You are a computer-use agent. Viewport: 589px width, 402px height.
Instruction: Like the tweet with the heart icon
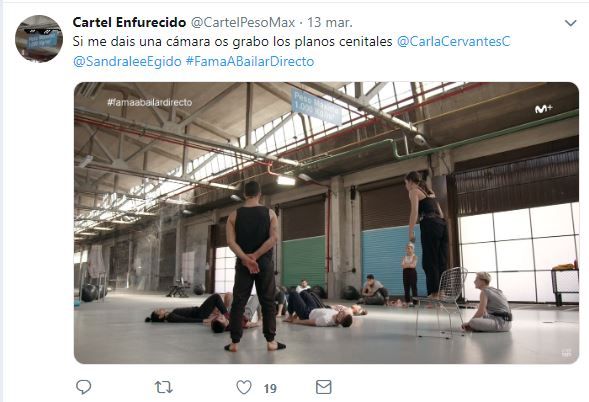click(x=244, y=387)
